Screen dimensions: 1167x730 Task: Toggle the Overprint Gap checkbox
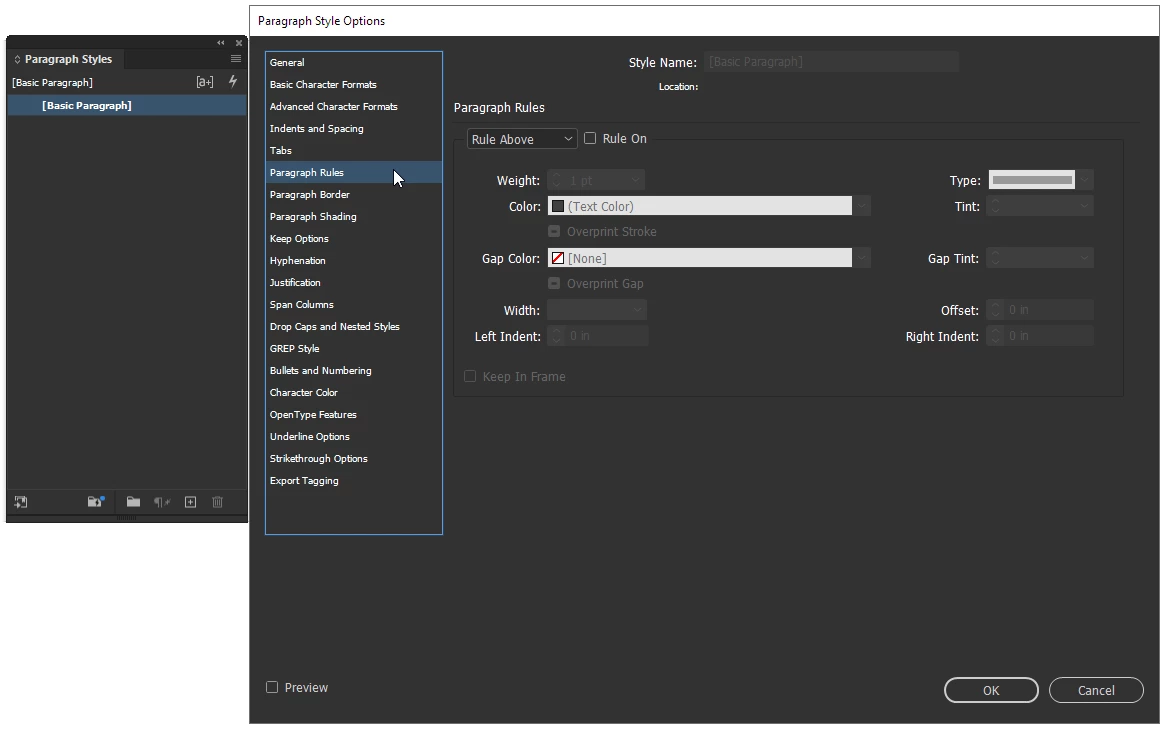(x=554, y=284)
